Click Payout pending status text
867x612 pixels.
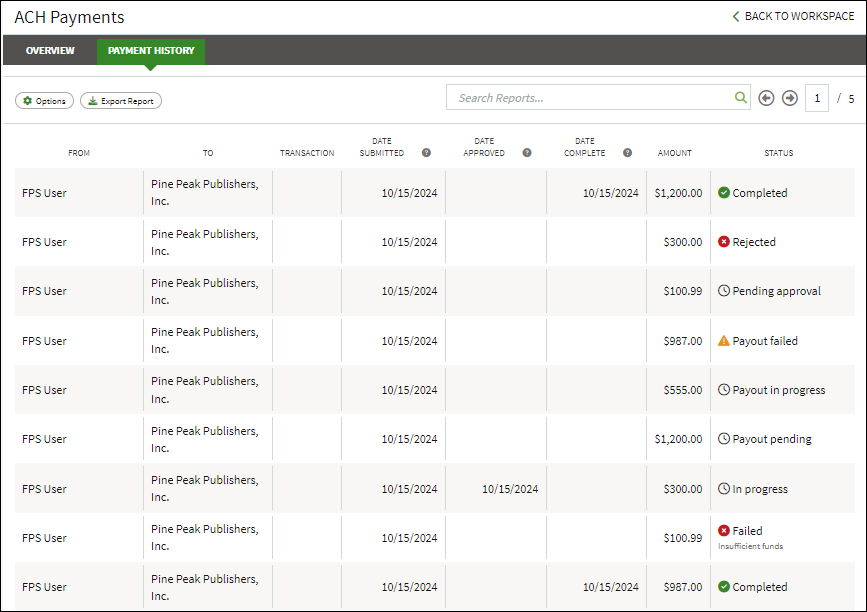coord(772,439)
